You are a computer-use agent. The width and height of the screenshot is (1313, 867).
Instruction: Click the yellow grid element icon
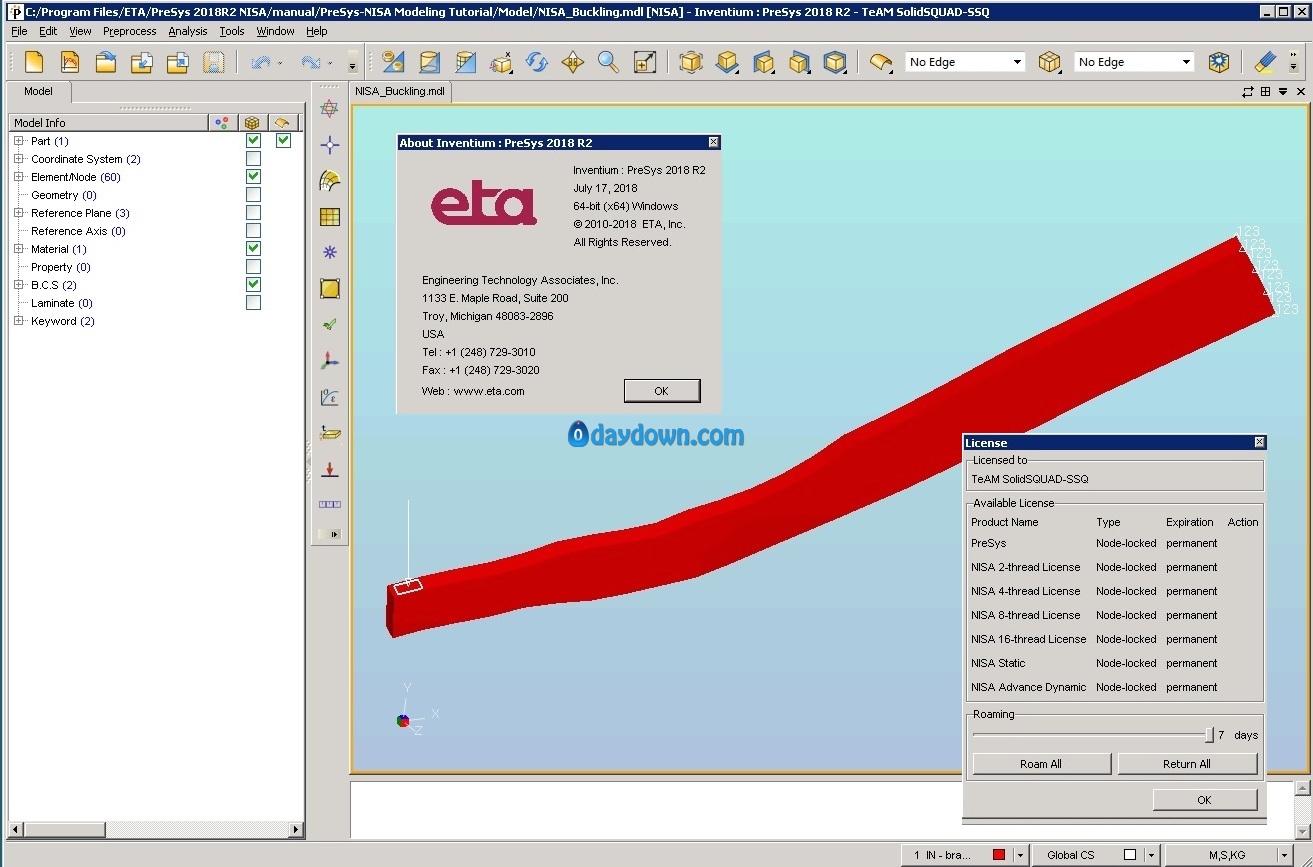330,217
